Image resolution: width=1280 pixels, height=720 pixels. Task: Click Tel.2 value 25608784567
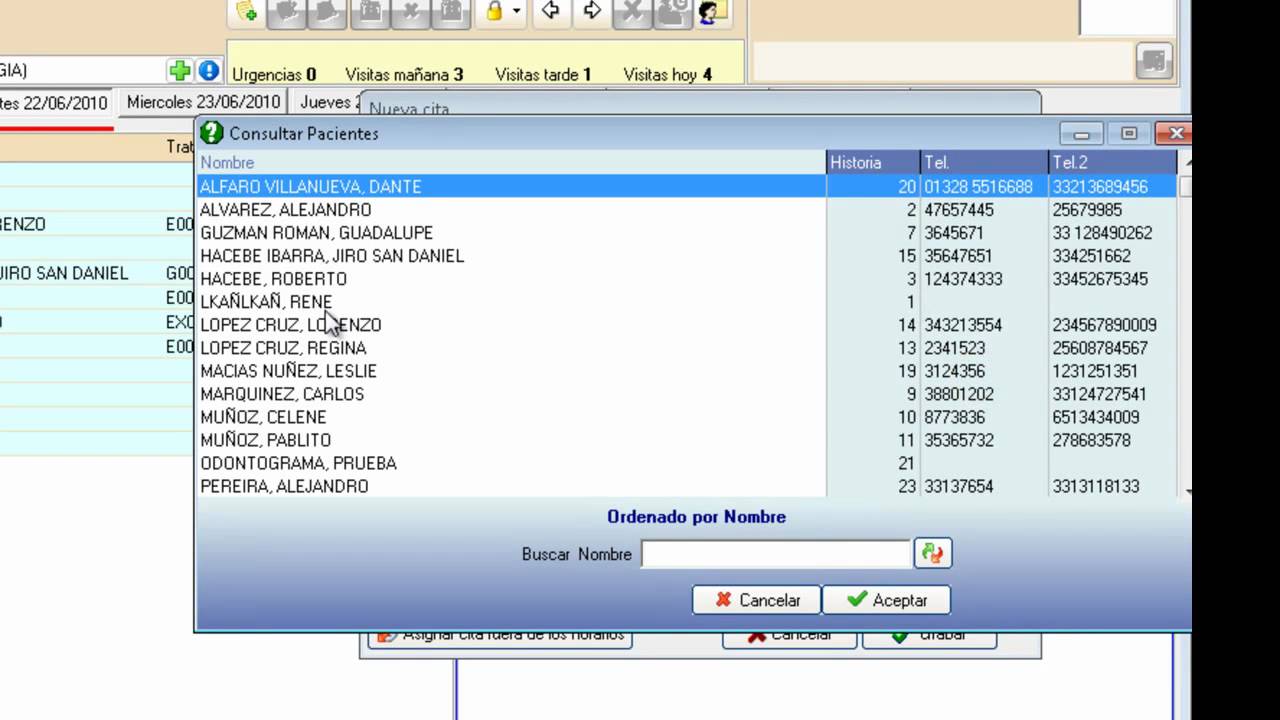pos(1100,348)
